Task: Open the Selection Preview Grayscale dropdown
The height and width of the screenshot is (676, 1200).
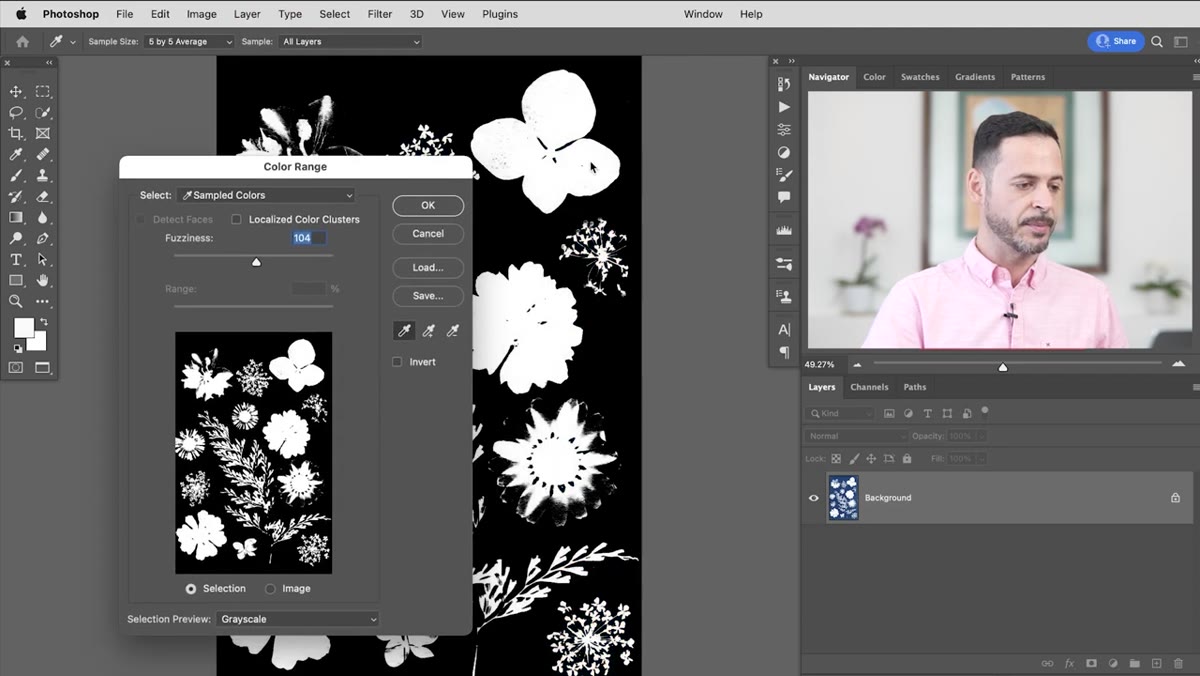Action: [x=298, y=619]
